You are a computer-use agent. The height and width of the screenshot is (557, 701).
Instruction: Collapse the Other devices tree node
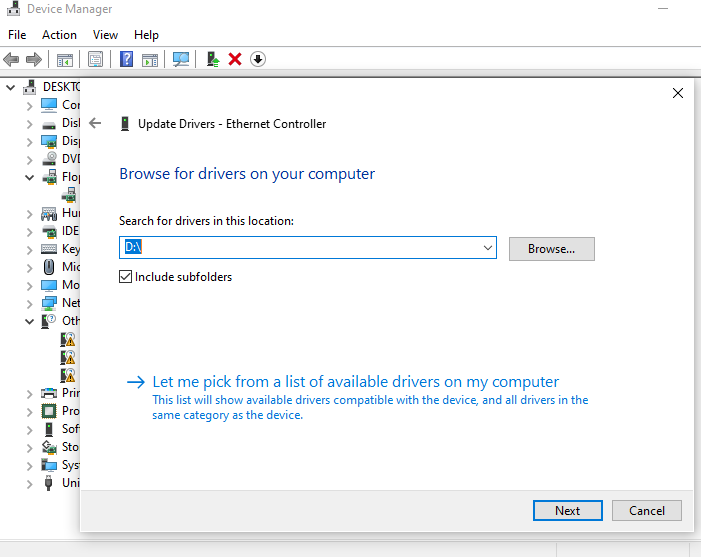(x=27, y=321)
